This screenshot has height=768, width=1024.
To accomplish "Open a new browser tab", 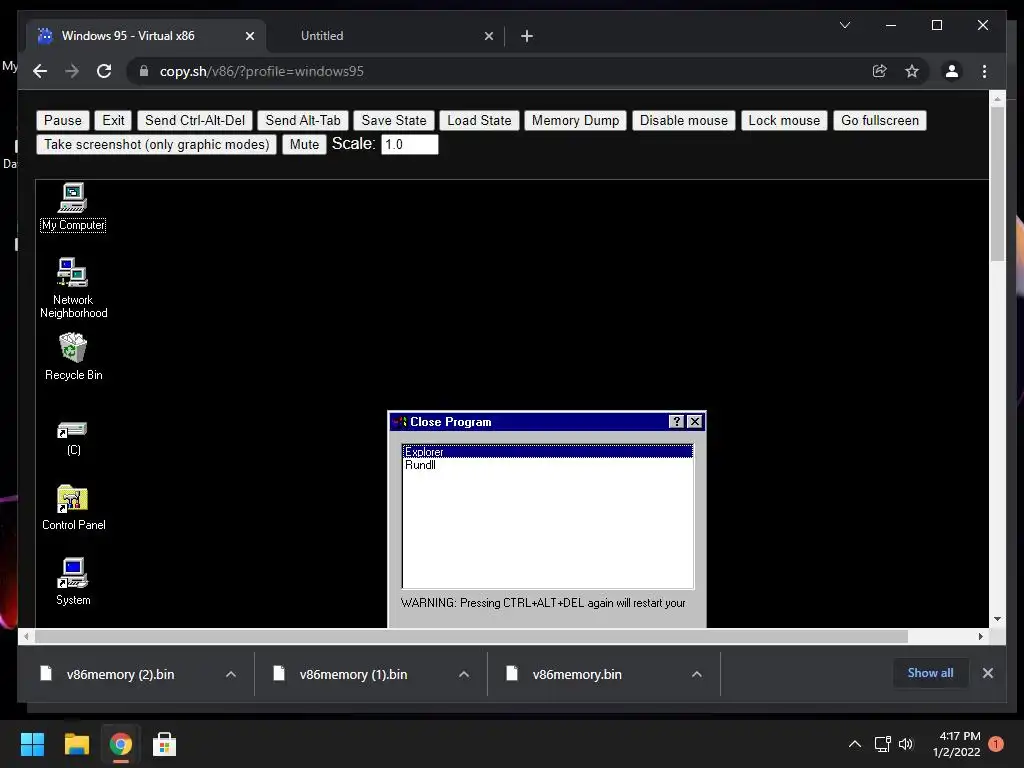I will (527, 36).
